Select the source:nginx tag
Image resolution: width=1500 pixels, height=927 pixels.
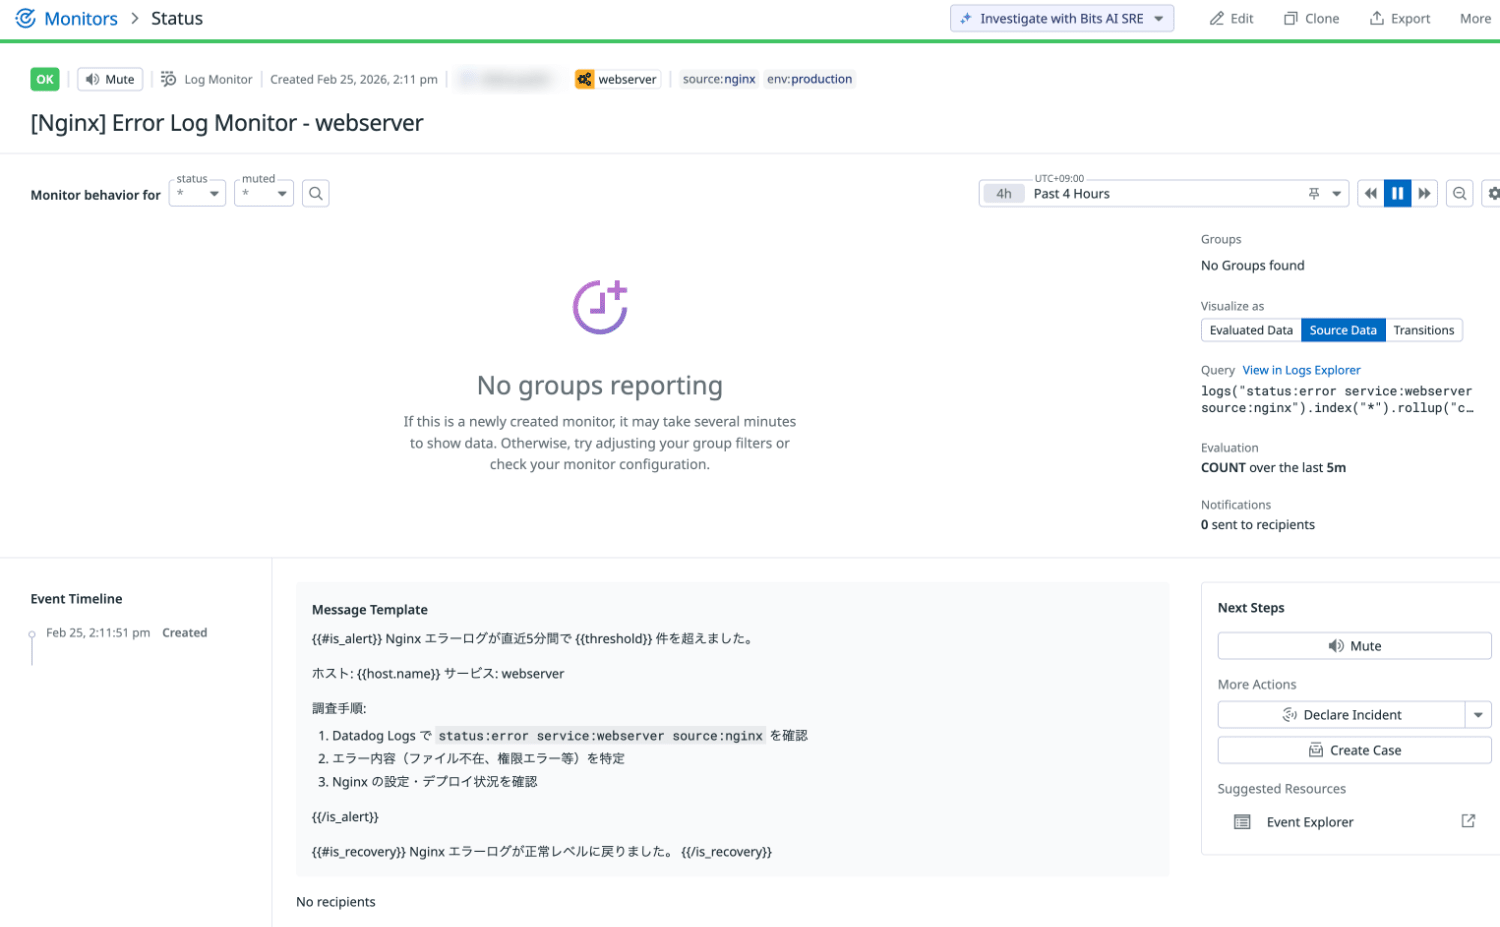[719, 79]
